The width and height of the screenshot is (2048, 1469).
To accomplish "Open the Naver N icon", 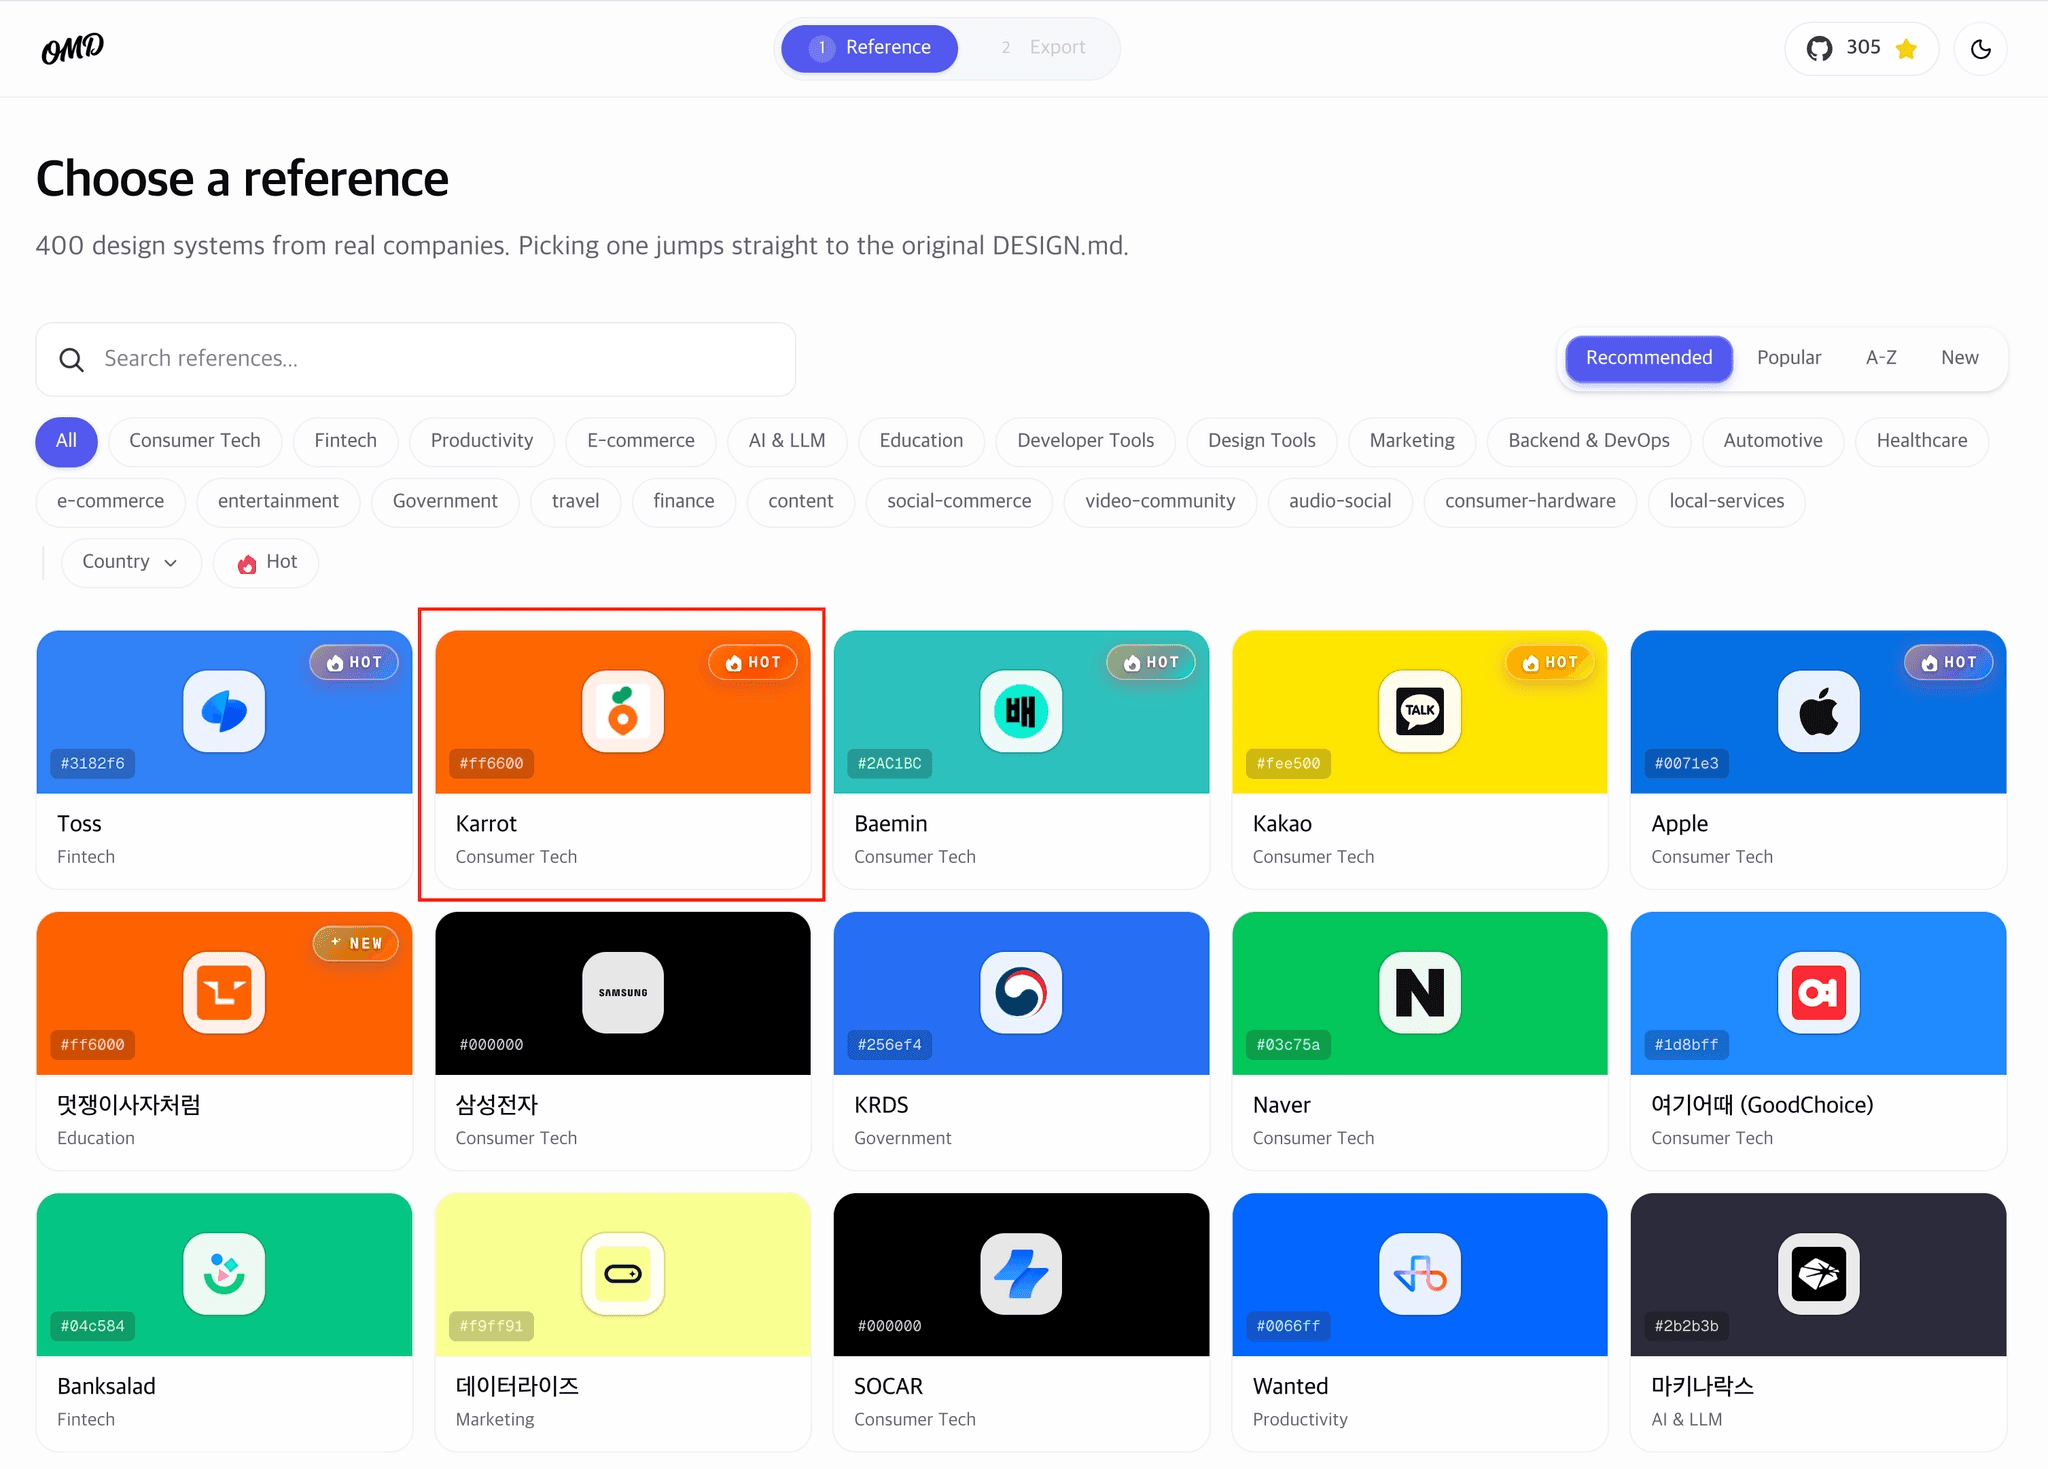I will click(1420, 992).
